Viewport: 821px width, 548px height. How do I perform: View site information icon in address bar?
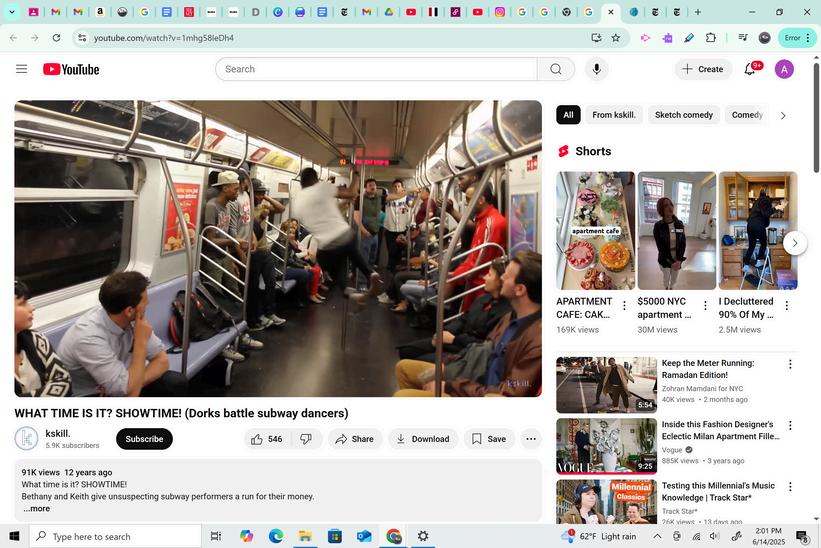pos(82,38)
